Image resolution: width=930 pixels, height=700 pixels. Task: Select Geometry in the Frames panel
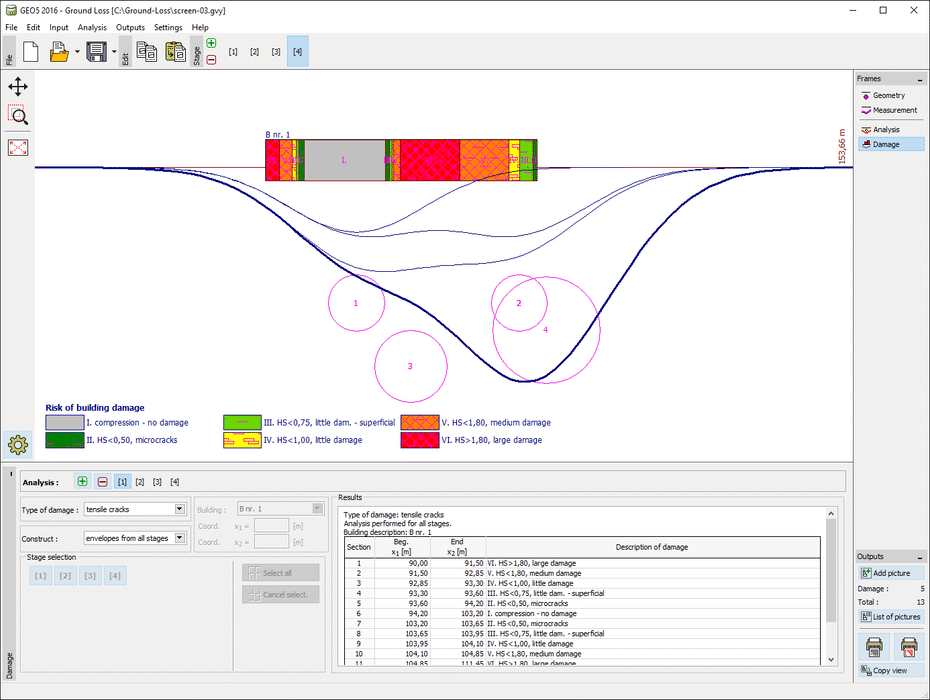(888, 95)
